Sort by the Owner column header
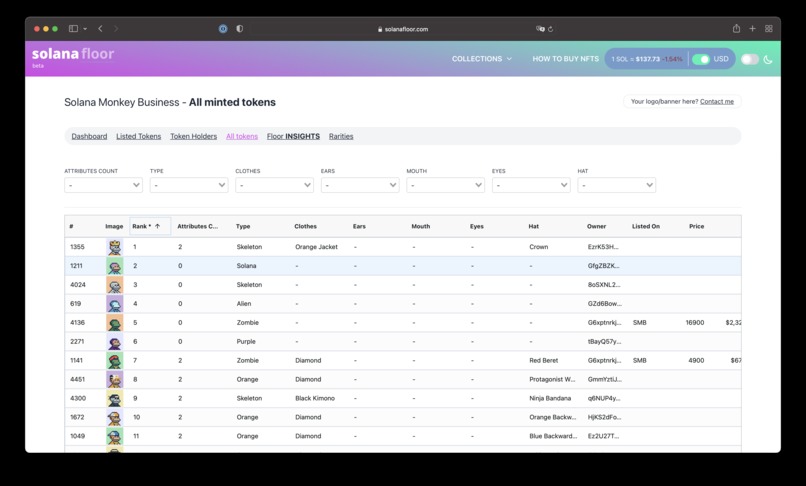The image size is (806, 486). click(x=596, y=226)
